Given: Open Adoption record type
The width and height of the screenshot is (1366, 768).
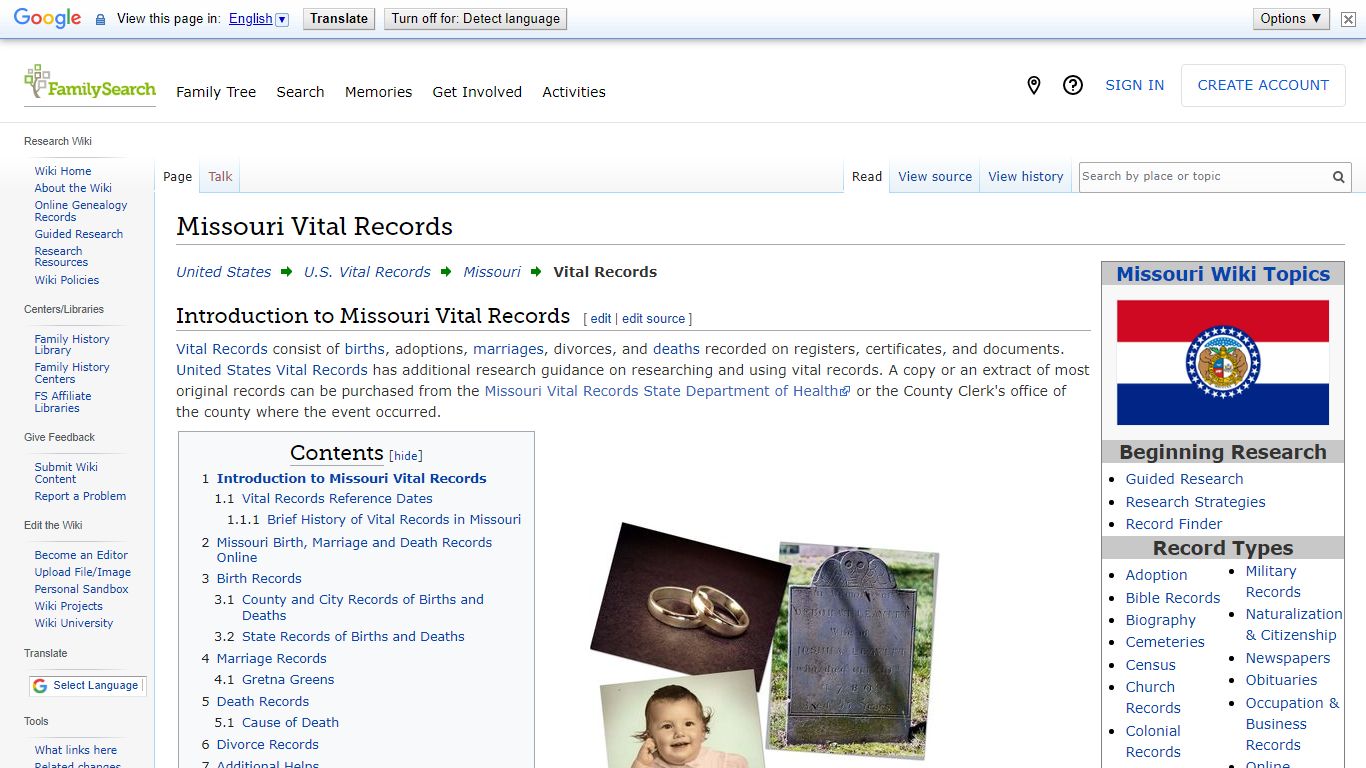Looking at the screenshot, I should coord(1156,575).
